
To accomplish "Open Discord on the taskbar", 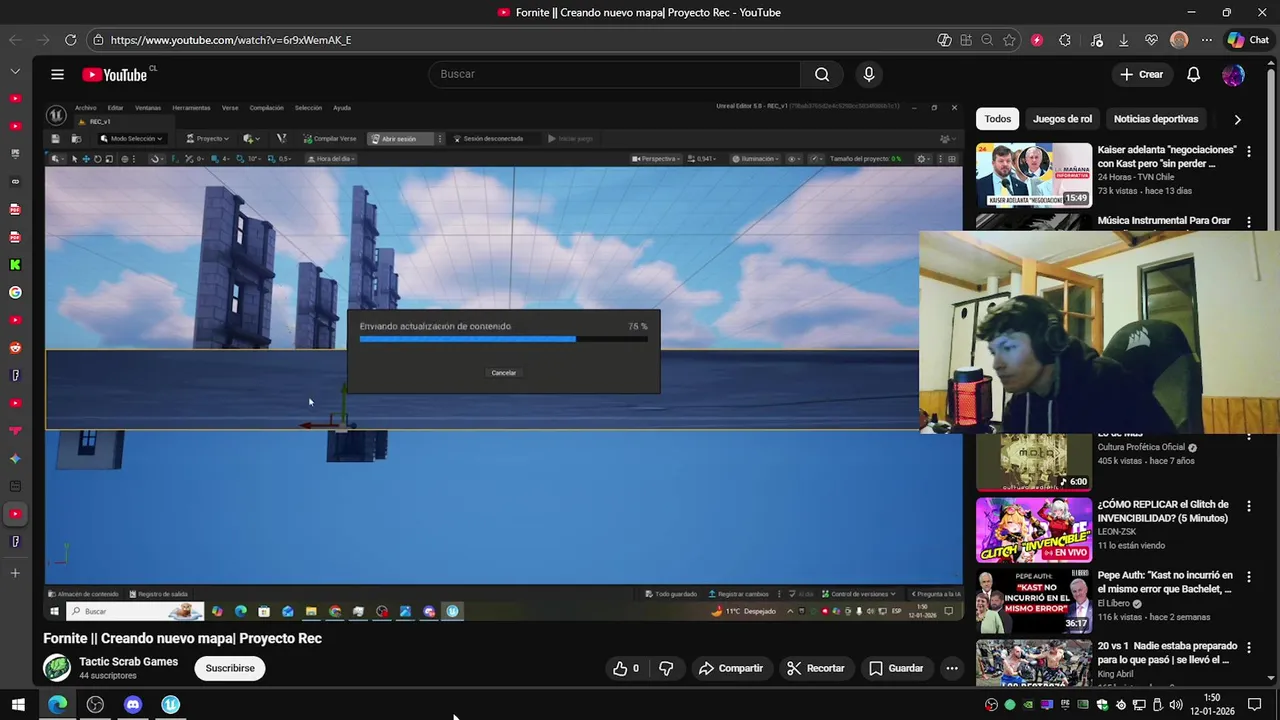I will coord(133,705).
